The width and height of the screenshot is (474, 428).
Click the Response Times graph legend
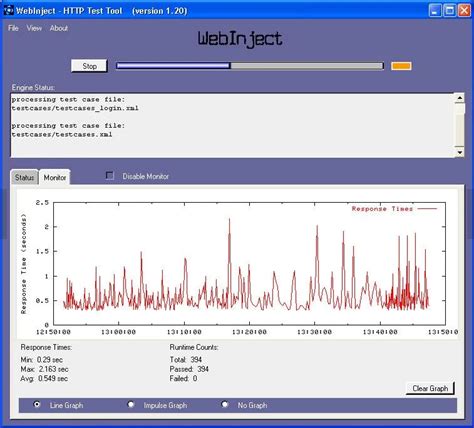[x=394, y=209]
